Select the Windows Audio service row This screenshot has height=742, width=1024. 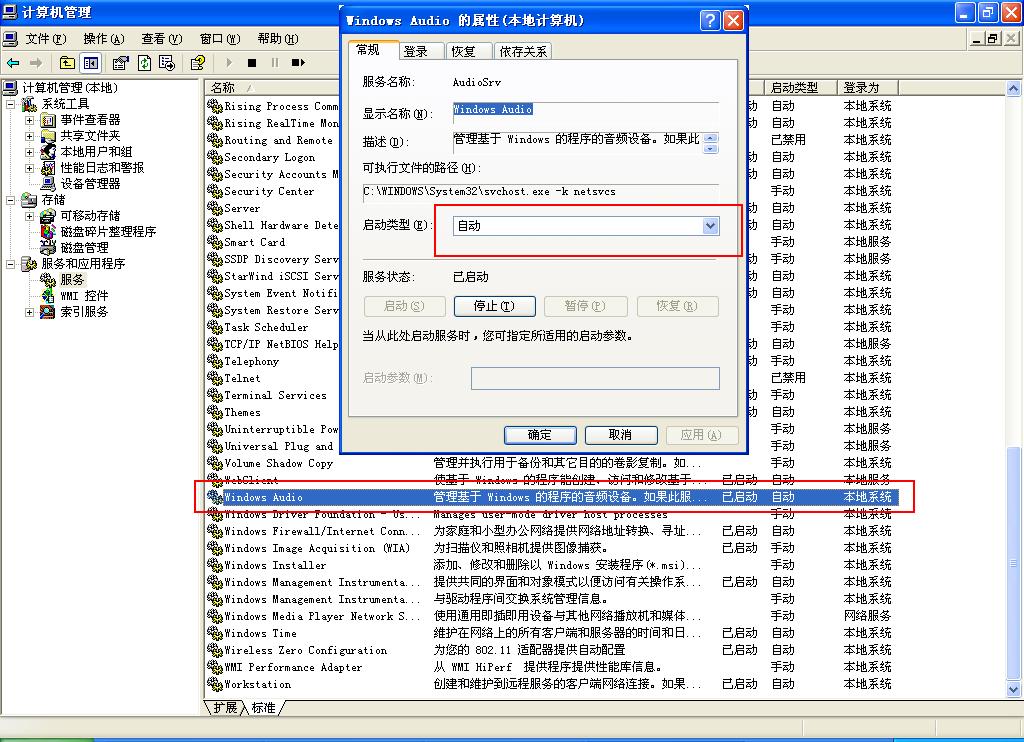(x=553, y=497)
